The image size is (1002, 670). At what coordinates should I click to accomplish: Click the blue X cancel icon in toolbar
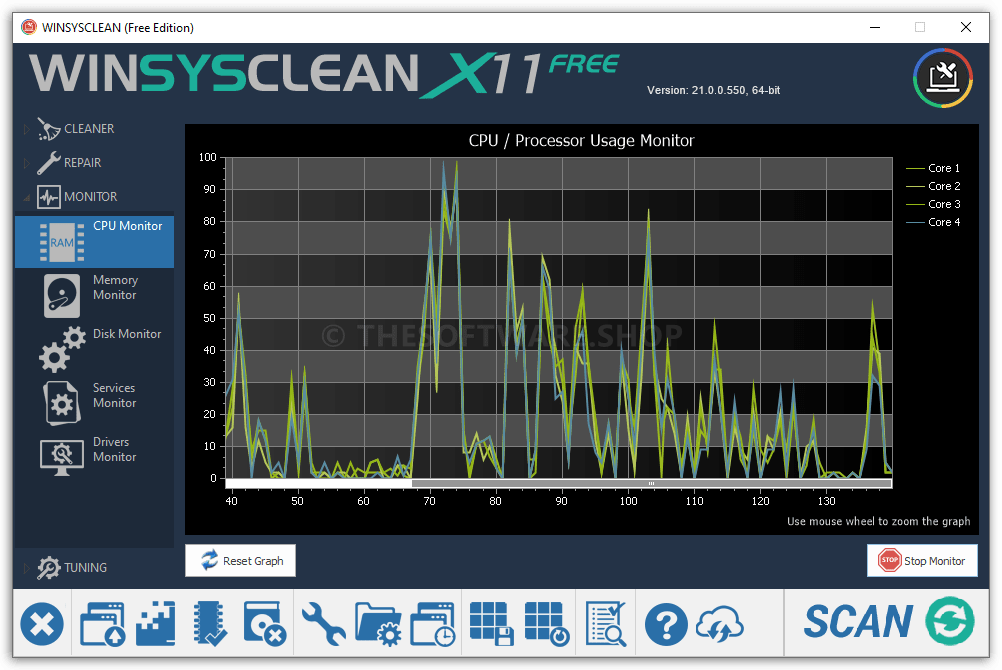42,624
